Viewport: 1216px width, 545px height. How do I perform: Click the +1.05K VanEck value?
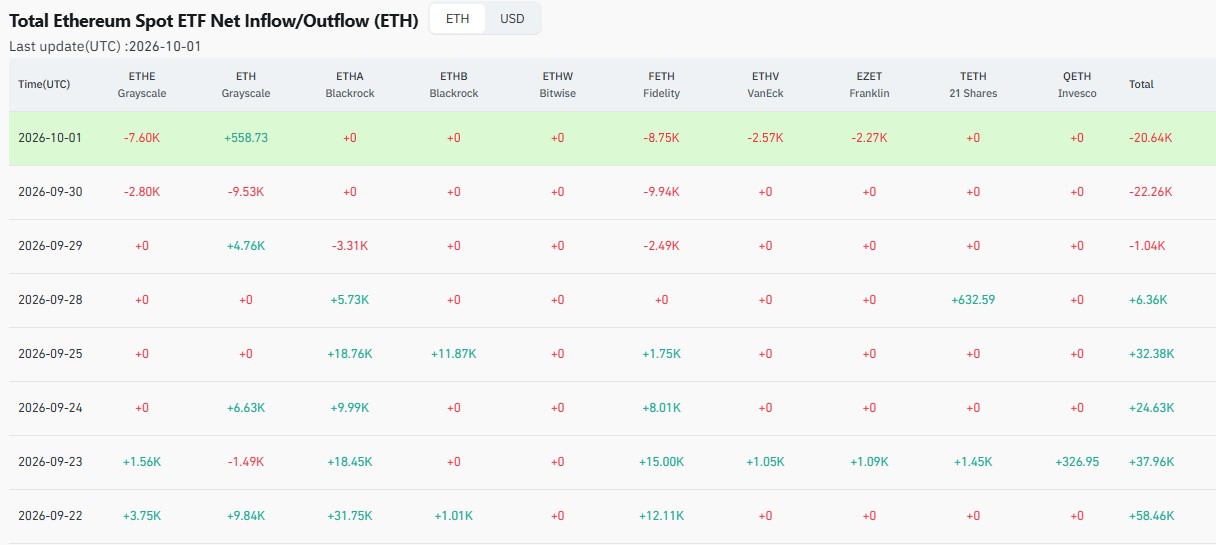pyautogui.click(x=766, y=462)
